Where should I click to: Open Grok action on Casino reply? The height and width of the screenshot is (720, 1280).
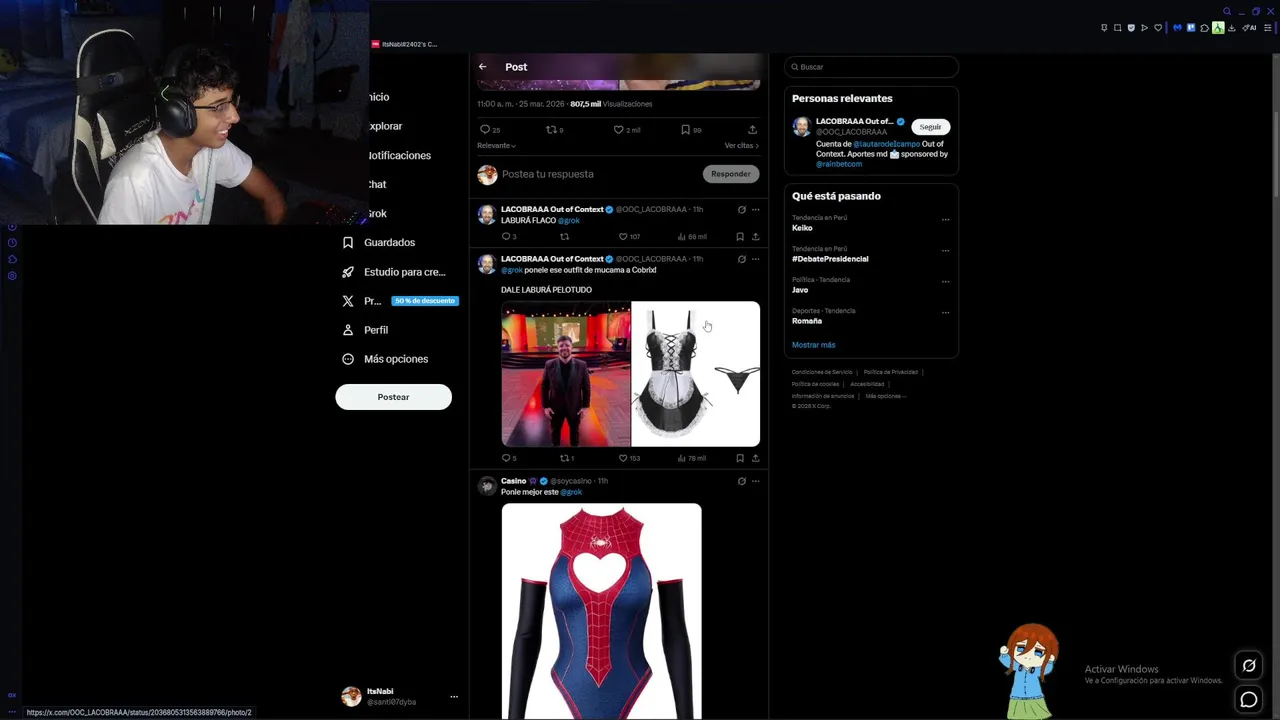(741, 481)
